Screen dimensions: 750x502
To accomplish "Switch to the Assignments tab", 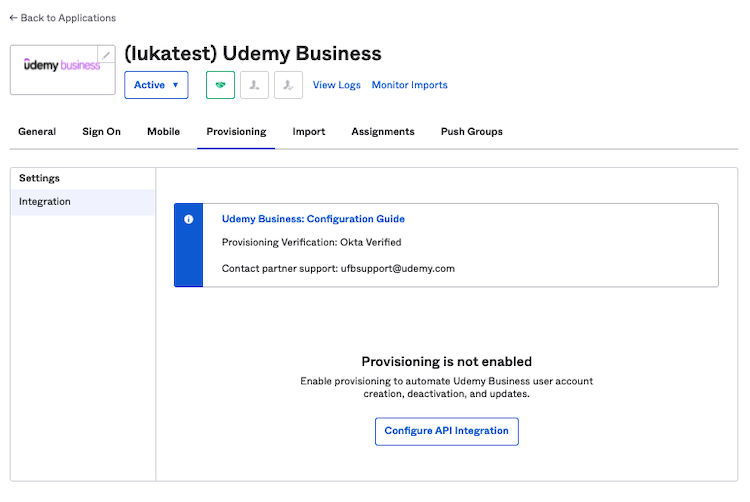I will click(383, 132).
